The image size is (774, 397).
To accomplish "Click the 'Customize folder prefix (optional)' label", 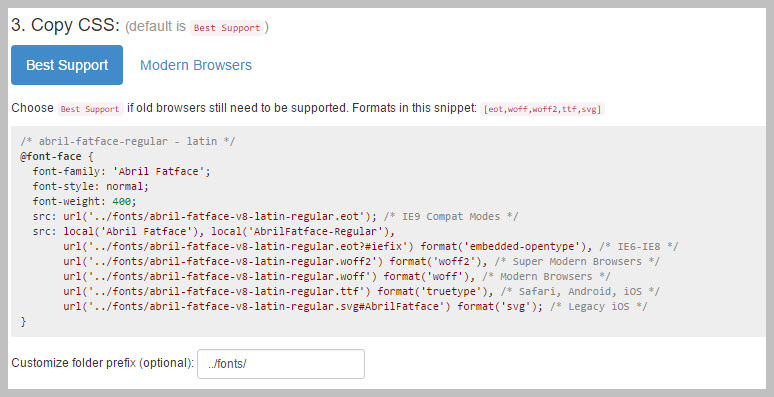I will [103, 363].
